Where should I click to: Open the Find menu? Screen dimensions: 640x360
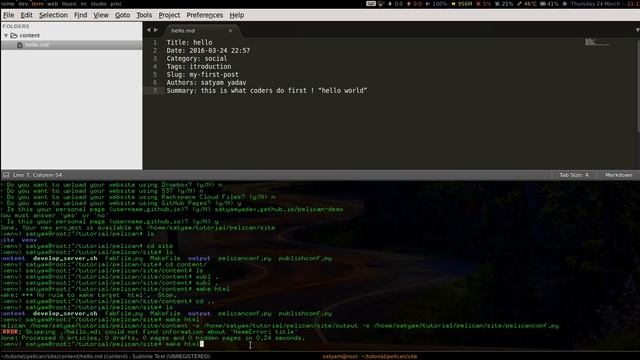[80, 15]
